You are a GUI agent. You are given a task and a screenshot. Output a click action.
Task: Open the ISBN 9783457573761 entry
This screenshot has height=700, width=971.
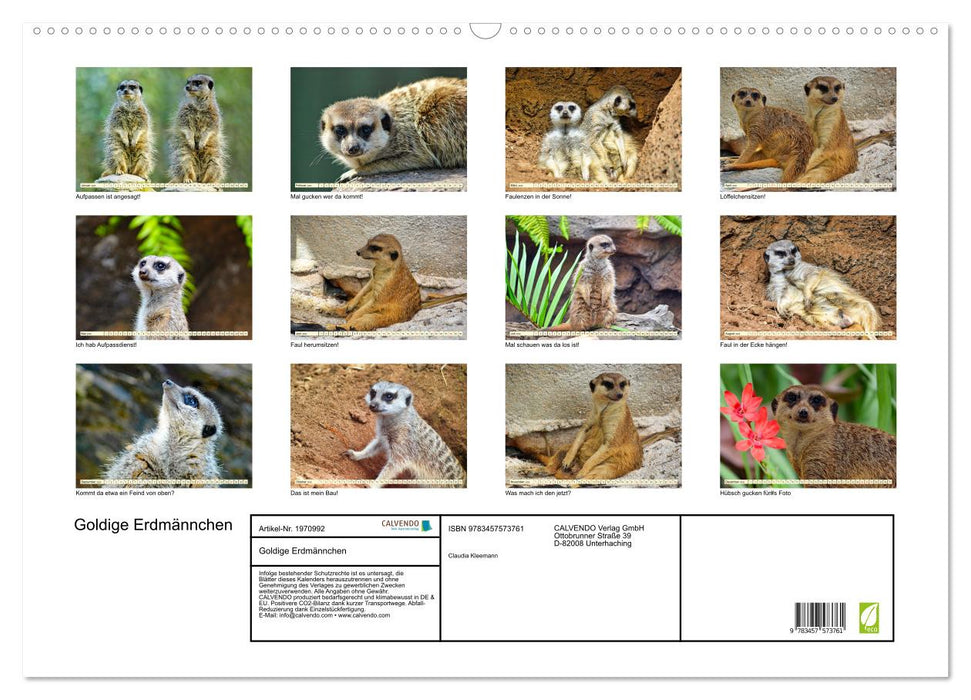click(x=486, y=527)
